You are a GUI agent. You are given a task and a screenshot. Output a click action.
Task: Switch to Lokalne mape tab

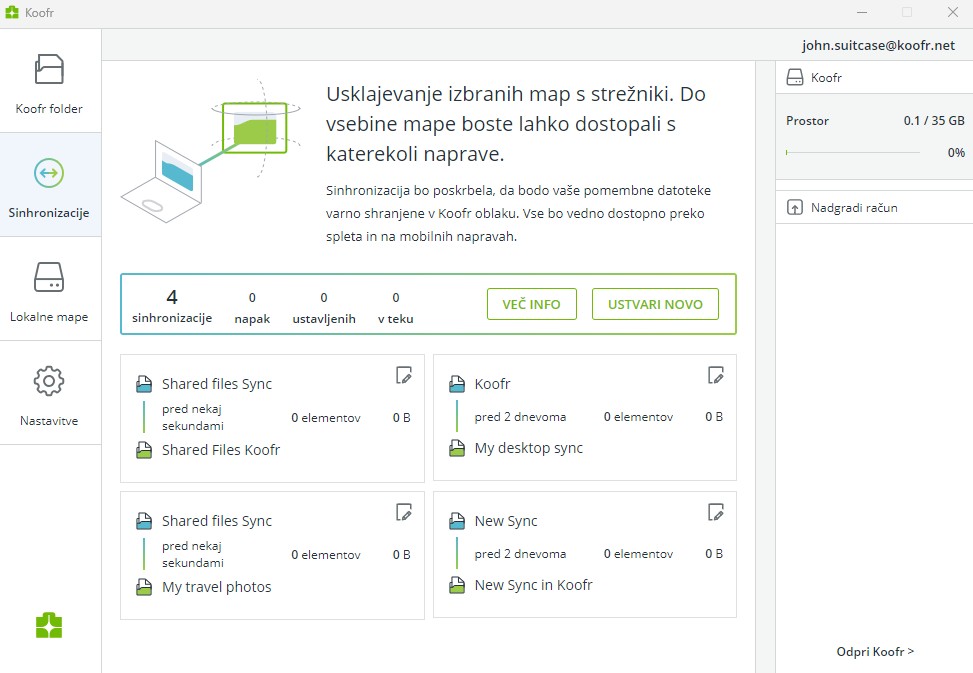(x=50, y=289)
